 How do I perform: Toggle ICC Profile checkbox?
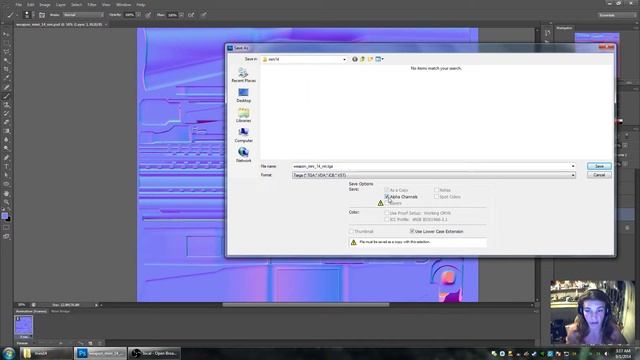tap(387, 220)
